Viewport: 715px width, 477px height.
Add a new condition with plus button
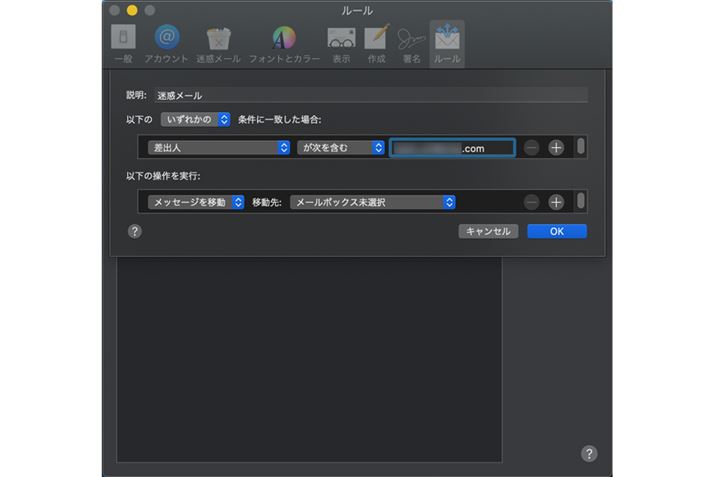click(x=557, y=147)
